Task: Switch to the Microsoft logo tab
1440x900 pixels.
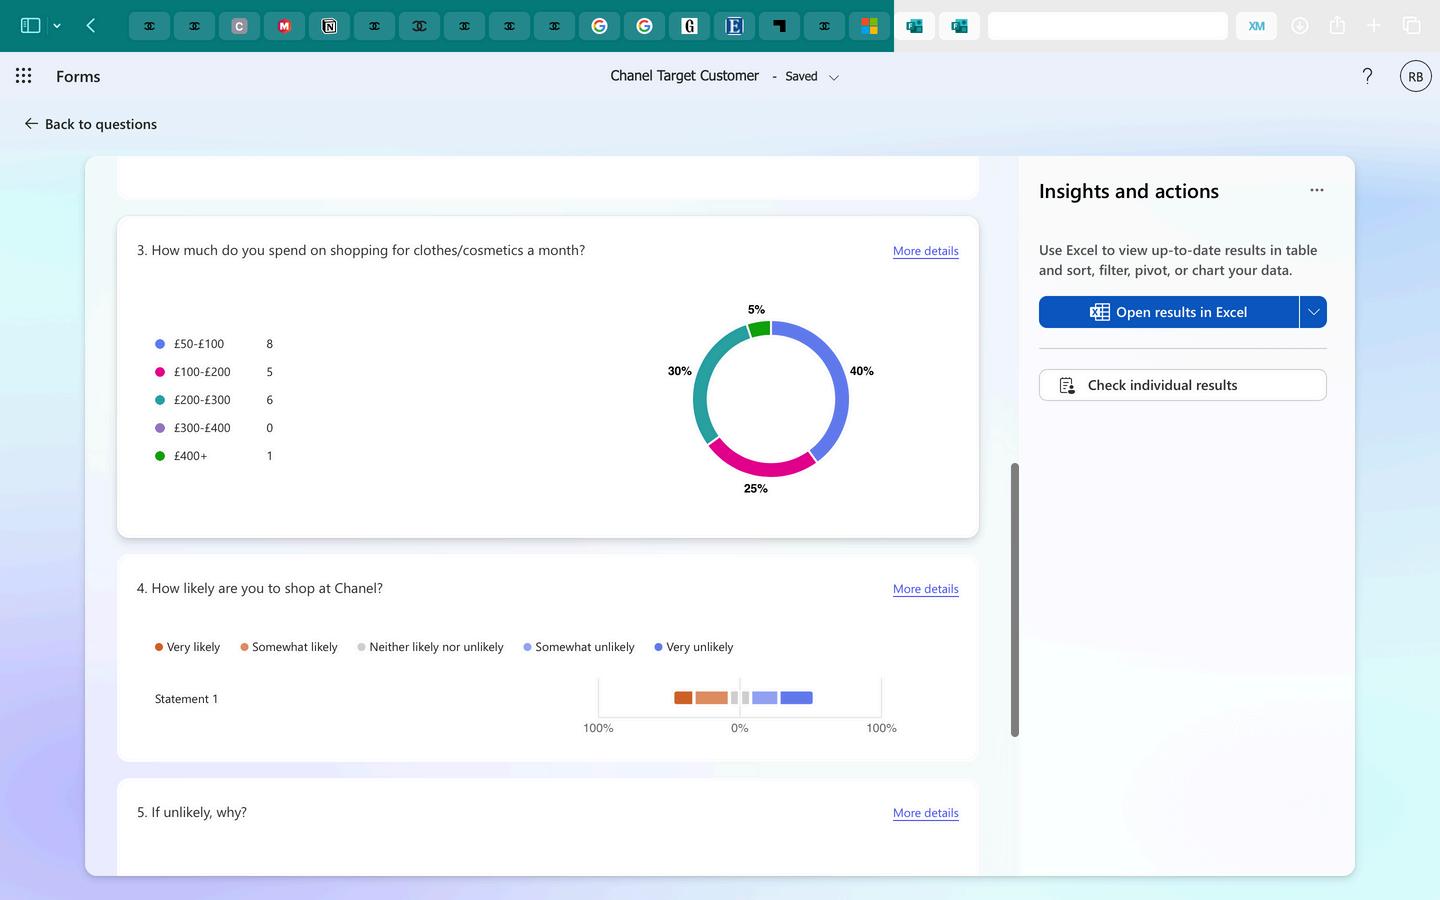Action: click(869, 26)
